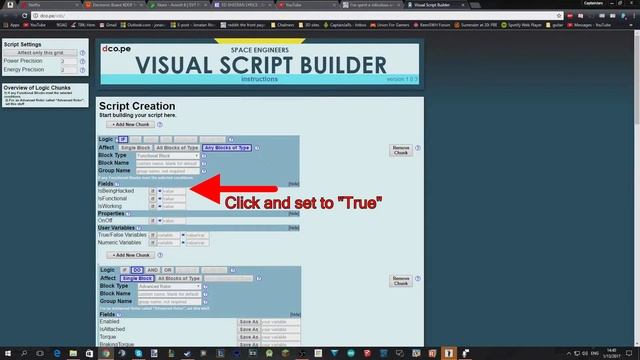Open comparison dropdown for IsBeingHacked
Screen dimensions: 640x360
[x=160, y=191]
